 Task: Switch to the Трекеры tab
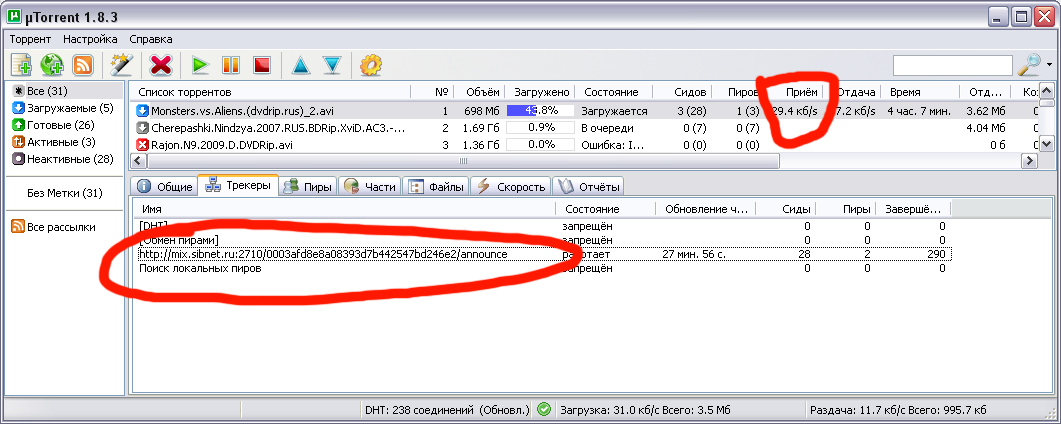click(x=238, y=185)
